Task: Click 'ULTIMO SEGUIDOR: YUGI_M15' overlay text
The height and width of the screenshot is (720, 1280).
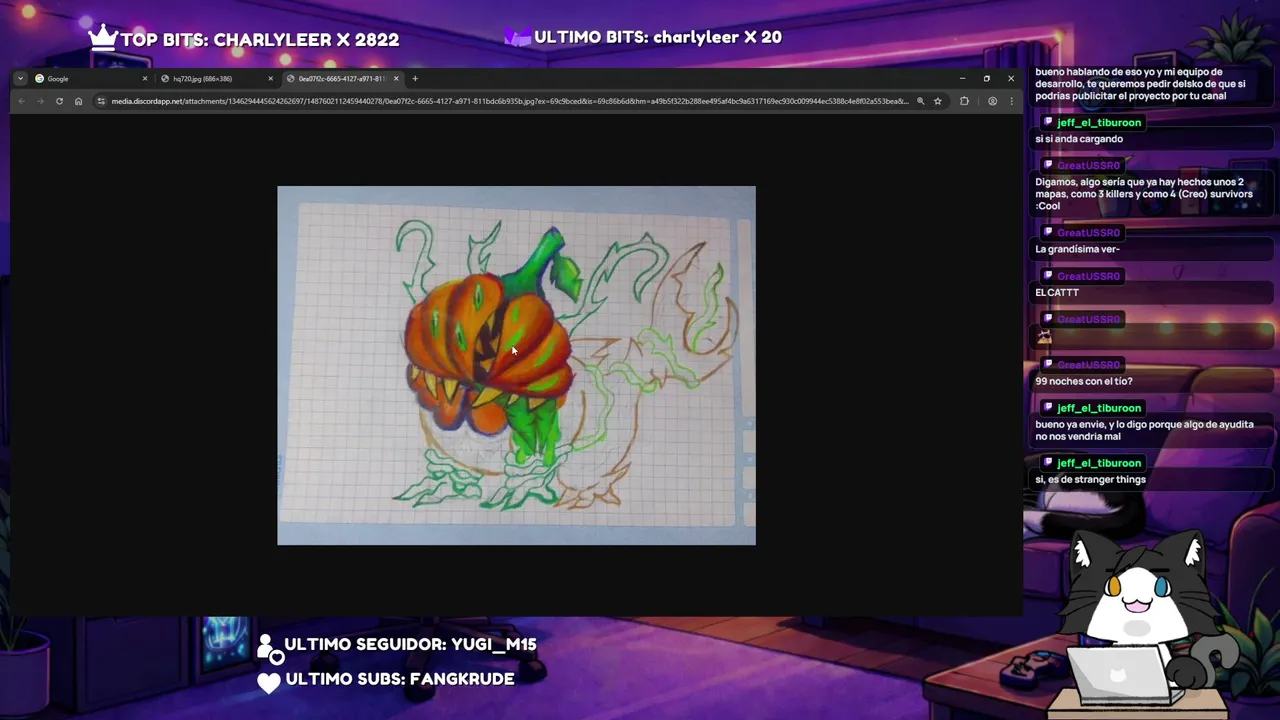Action: (x=410, y=645)
